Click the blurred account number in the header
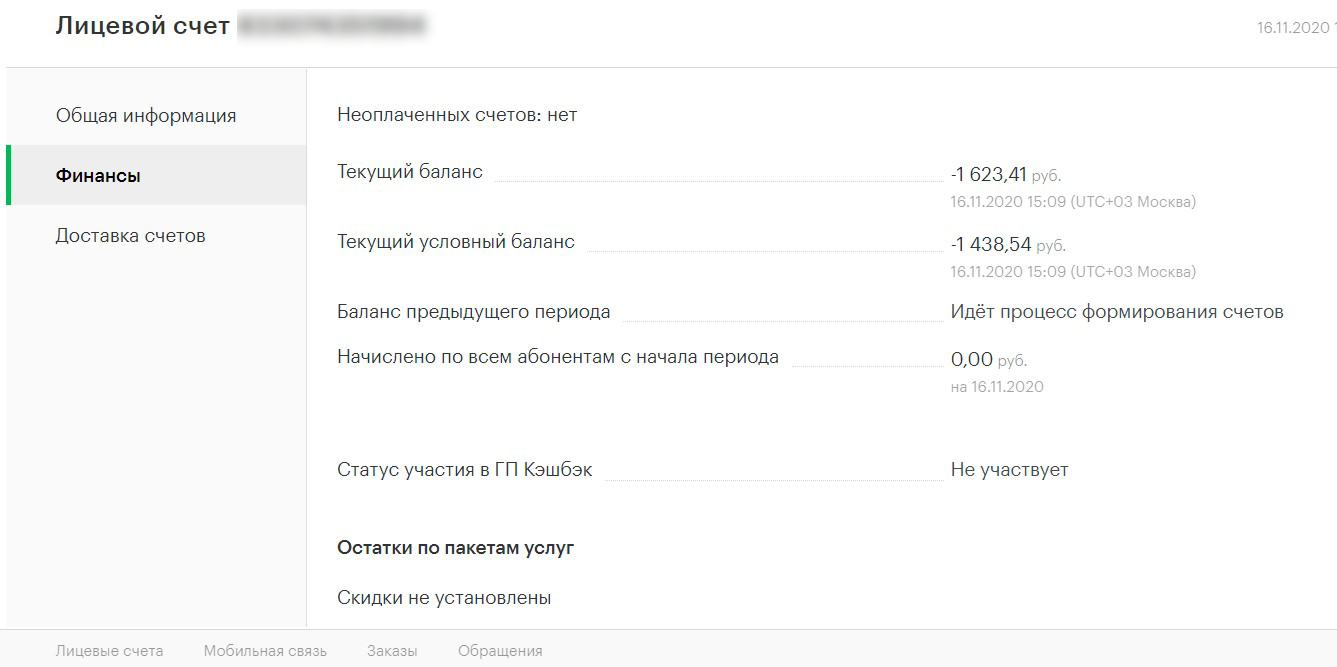This screenshot has width=1337, height=667. point(329,26)
